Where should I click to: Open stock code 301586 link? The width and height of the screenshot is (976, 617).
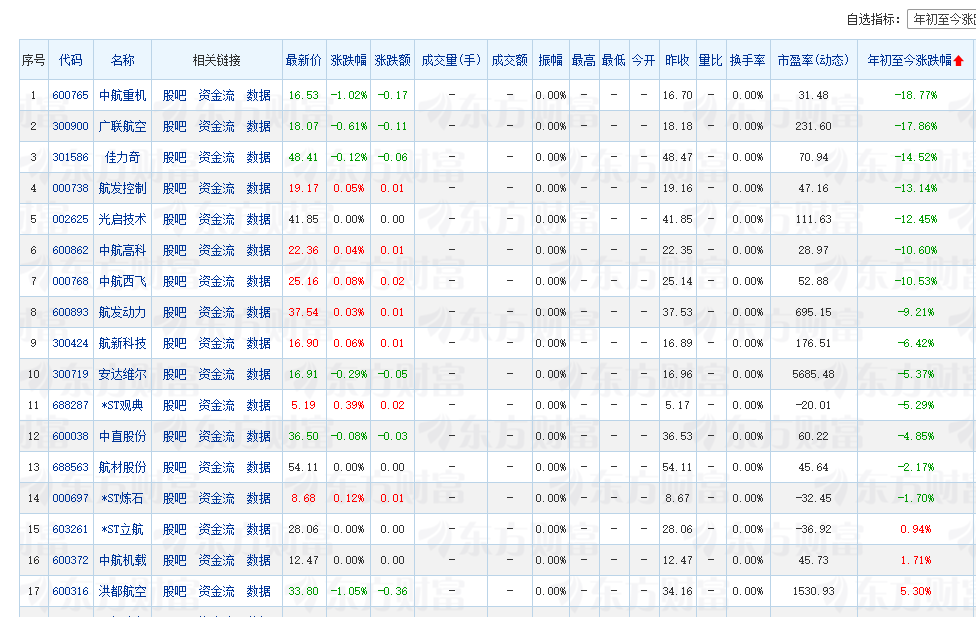coord(70,158)
